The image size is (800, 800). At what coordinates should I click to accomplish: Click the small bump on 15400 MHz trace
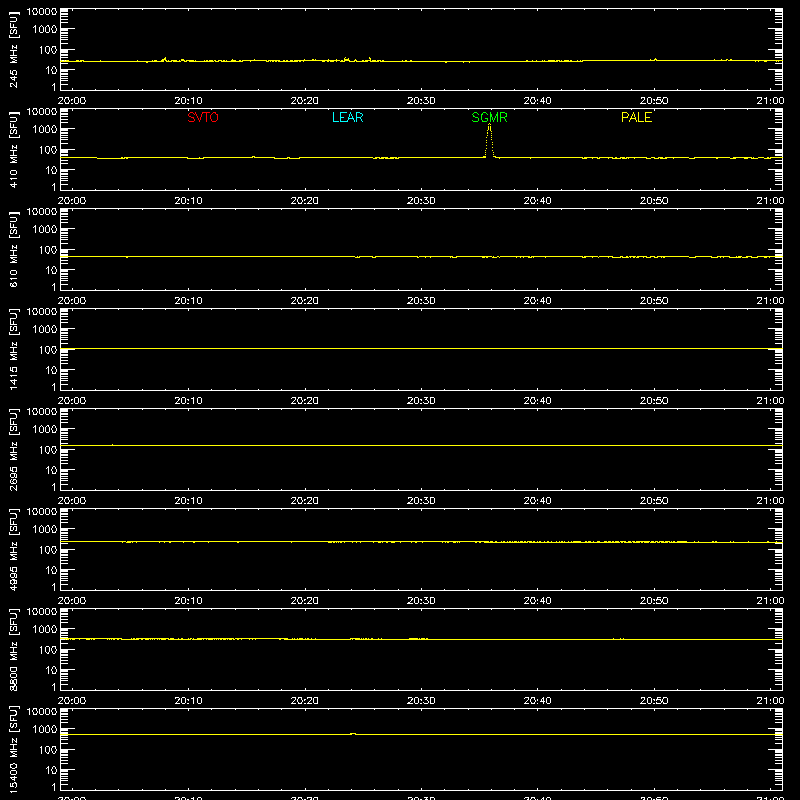tap(353, 734)
